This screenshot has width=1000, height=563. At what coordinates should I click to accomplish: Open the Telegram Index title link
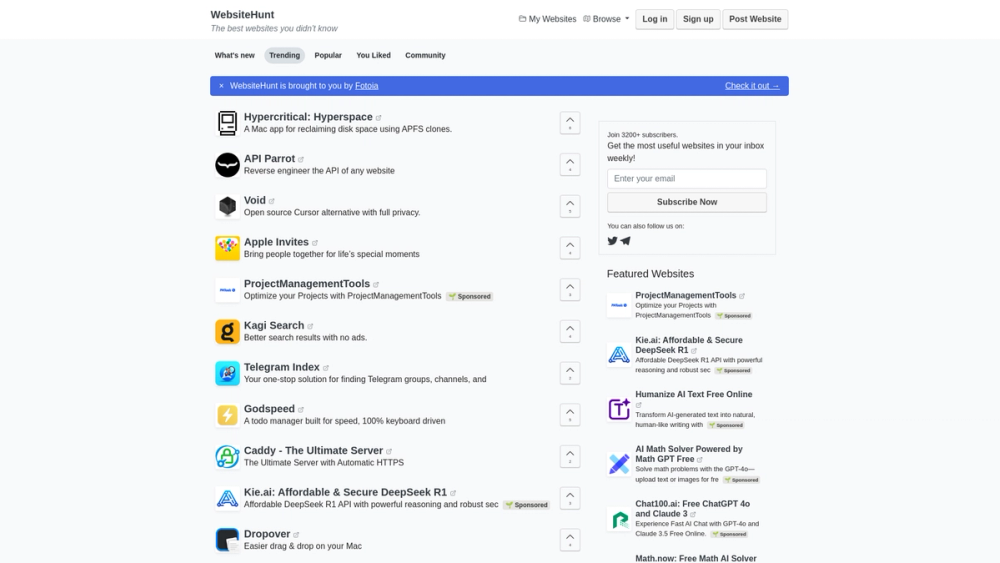[x=281, y=367]
